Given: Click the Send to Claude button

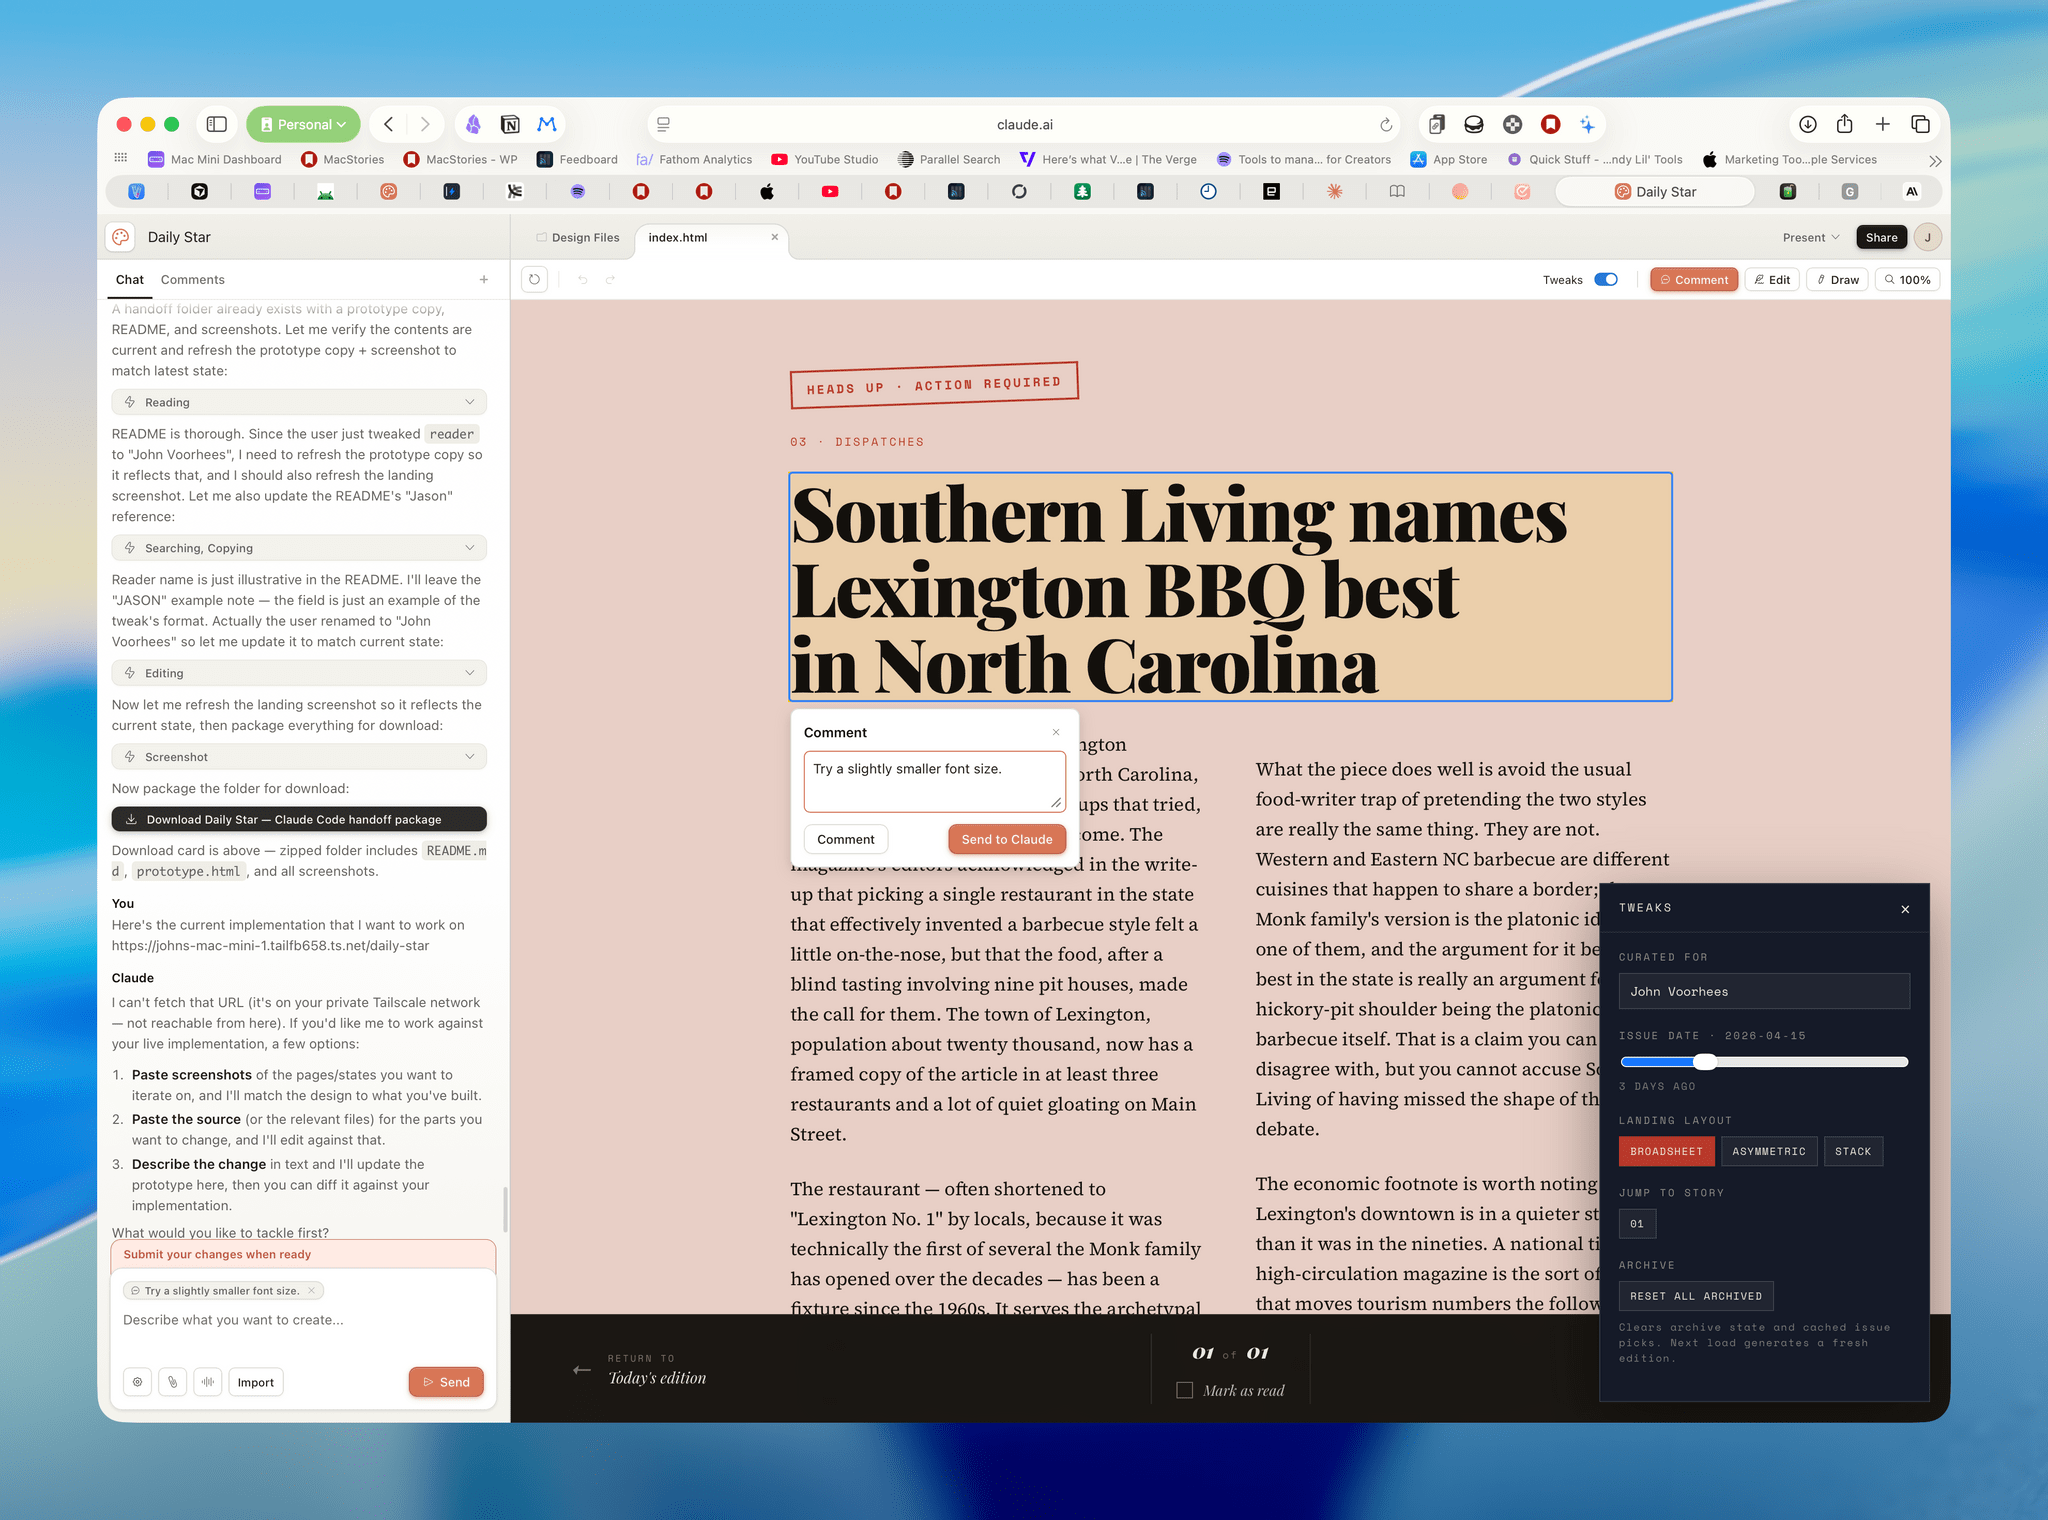Looking at the screenshot, I should click(1007, 839).
